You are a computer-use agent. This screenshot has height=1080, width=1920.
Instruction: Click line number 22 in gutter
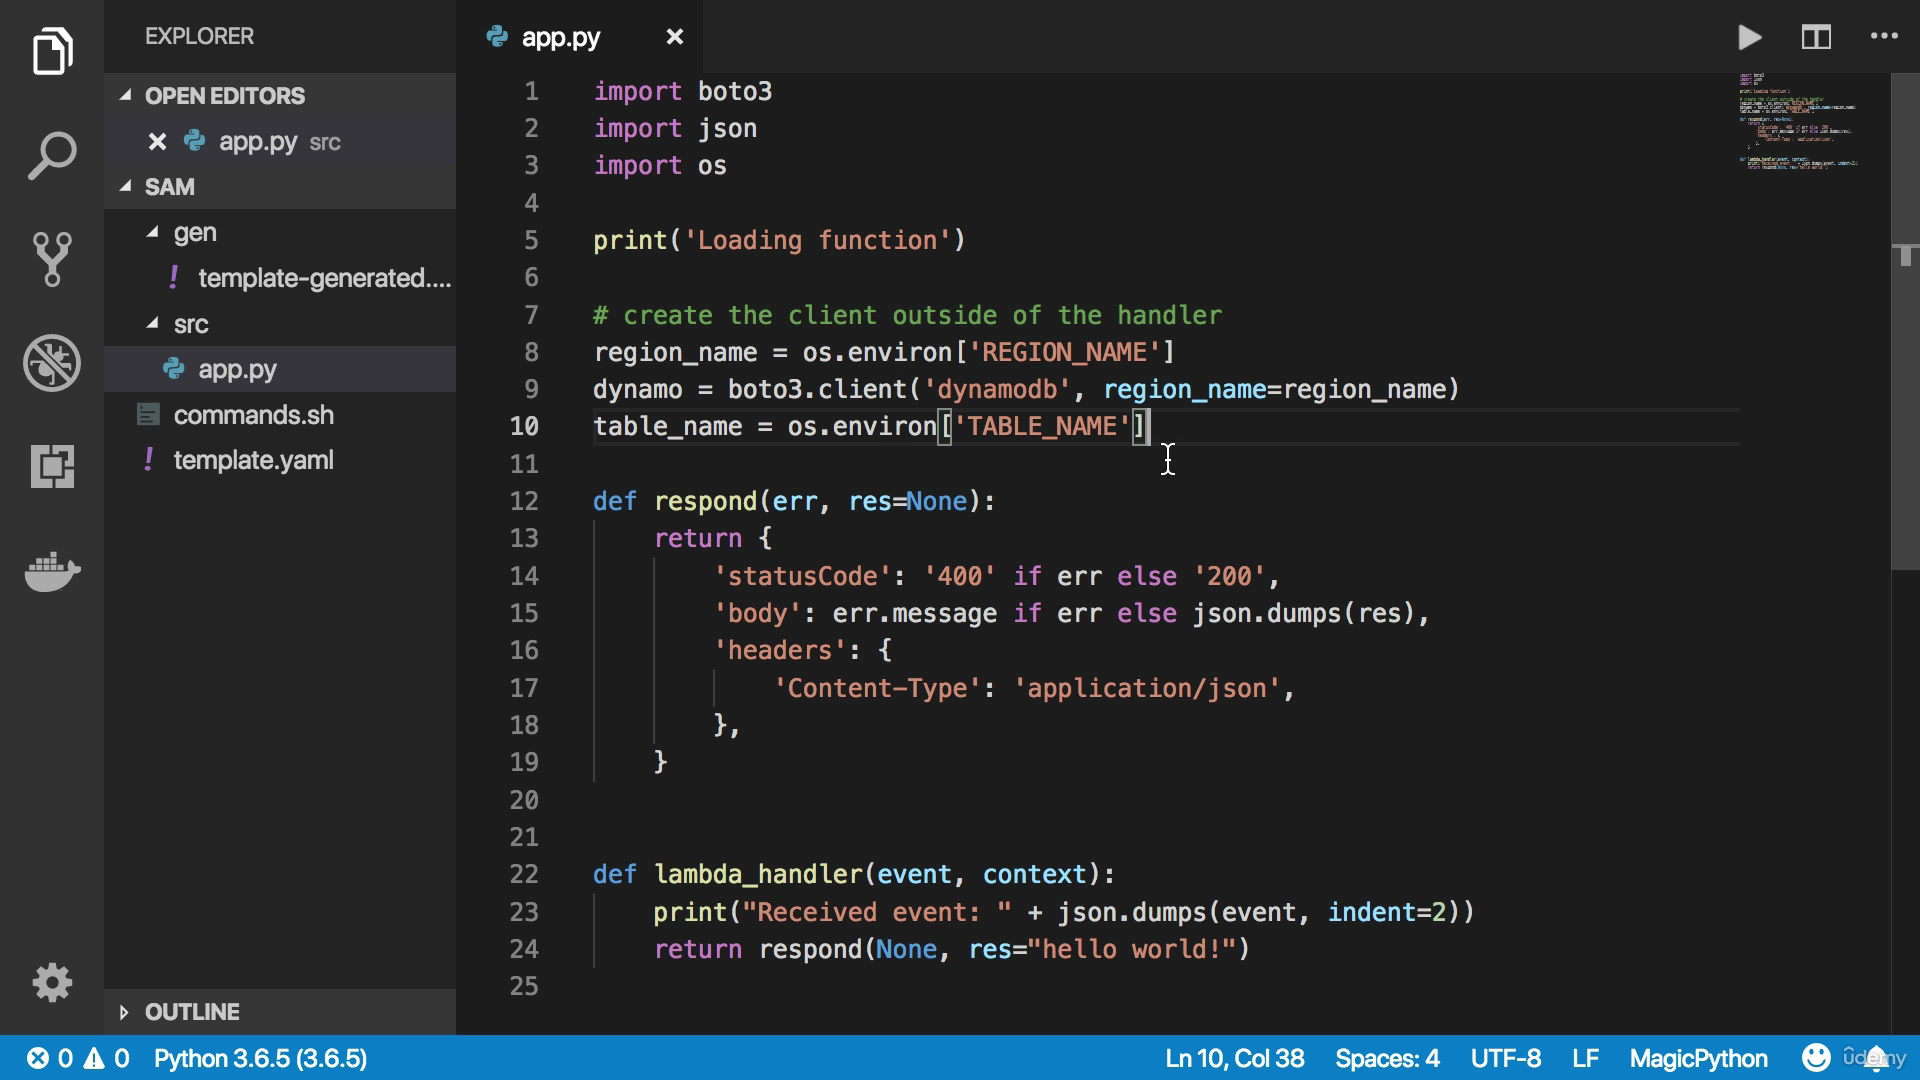click(x=524, y=875)
